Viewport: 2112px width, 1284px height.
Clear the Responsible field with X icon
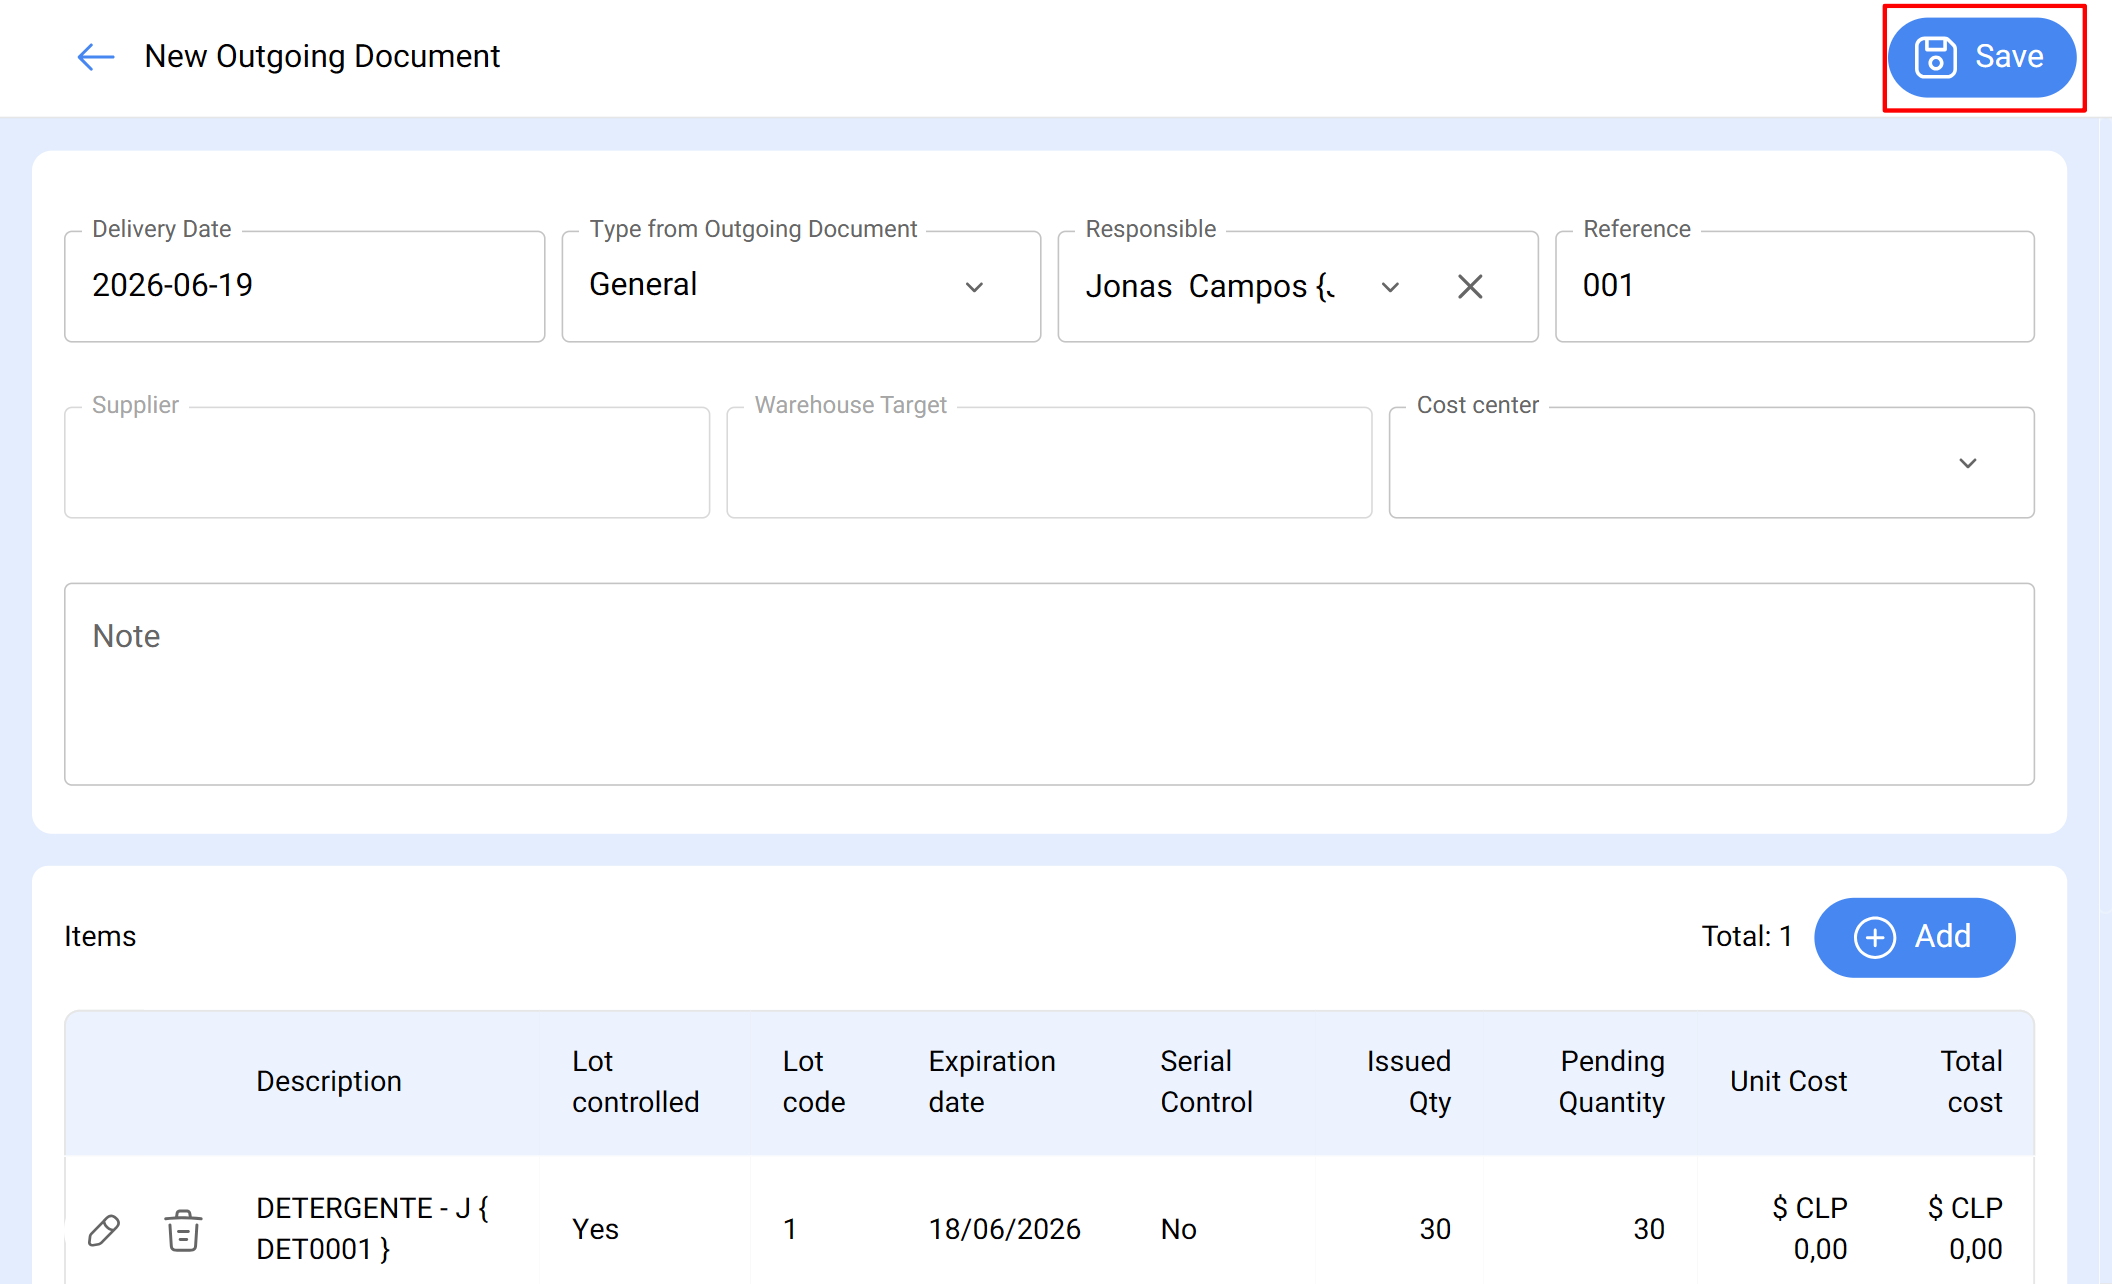tap(1470, 287)
